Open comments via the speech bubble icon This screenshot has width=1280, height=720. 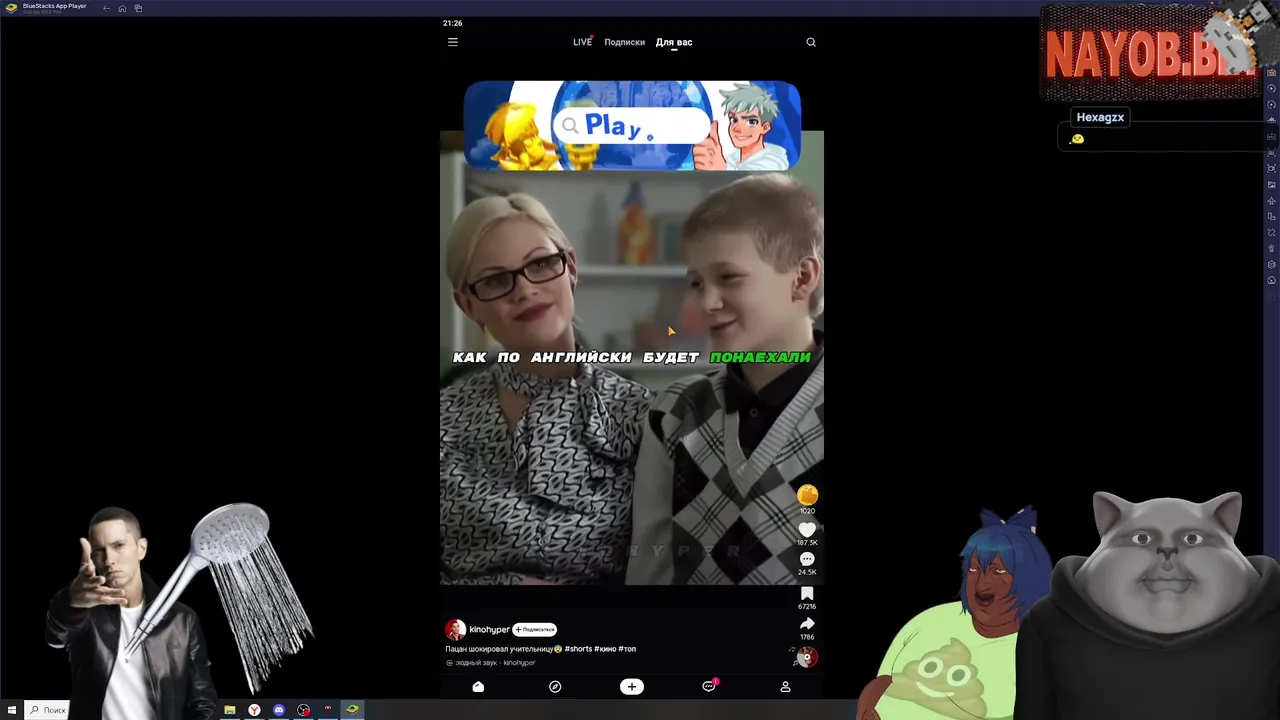[807, 559]
